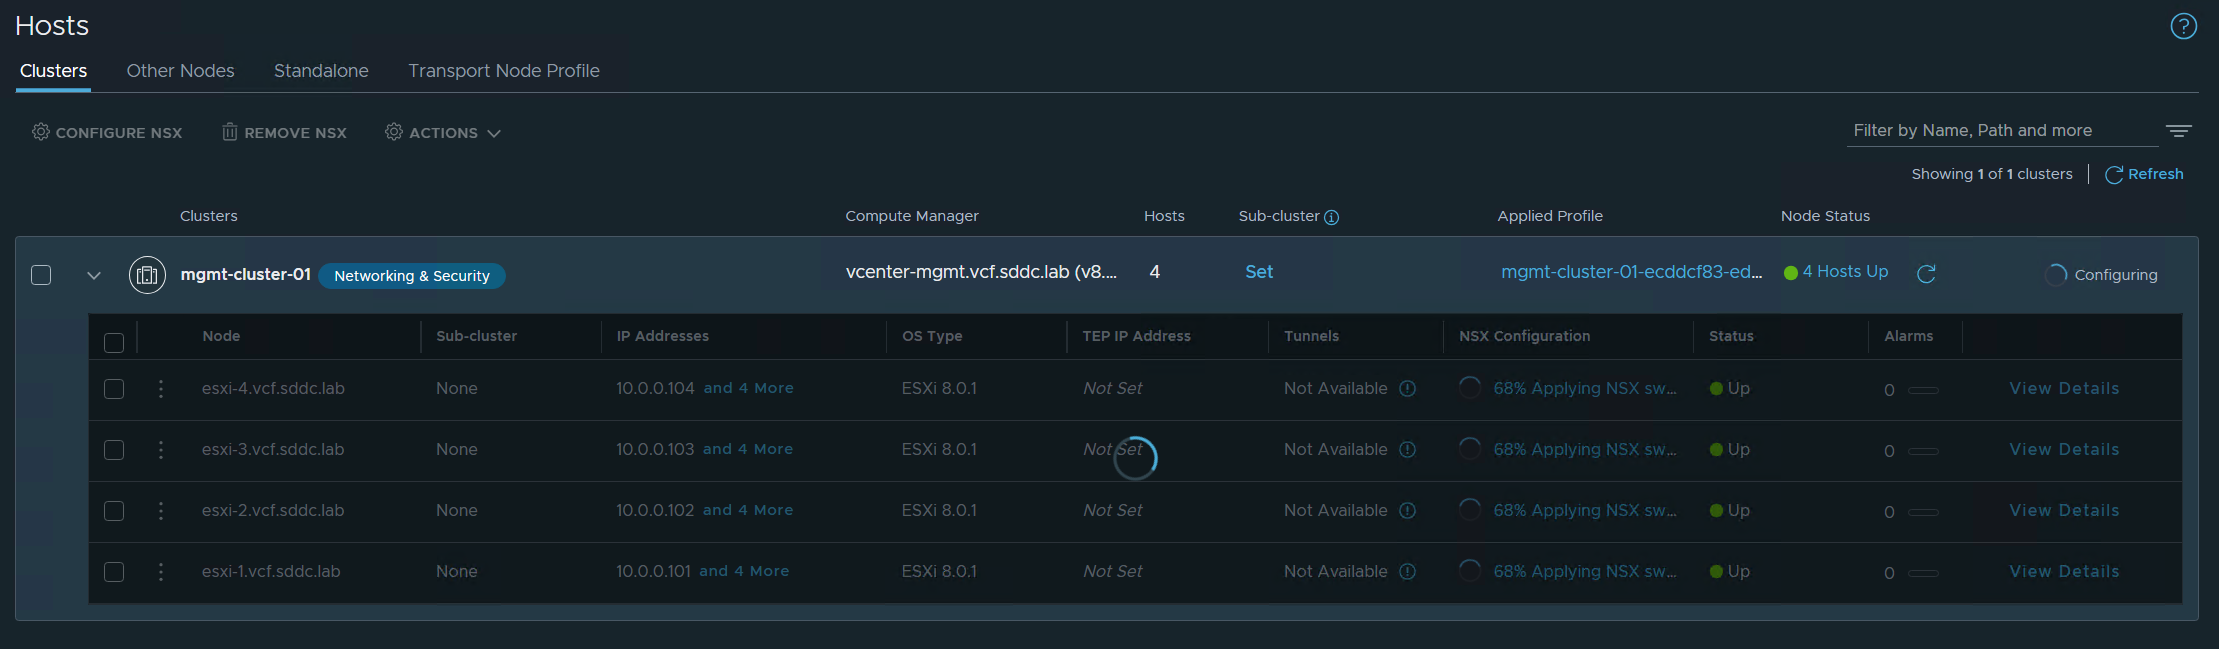Click the filter lines icon beside search

pyautogui.click(x=2178, y=131)
